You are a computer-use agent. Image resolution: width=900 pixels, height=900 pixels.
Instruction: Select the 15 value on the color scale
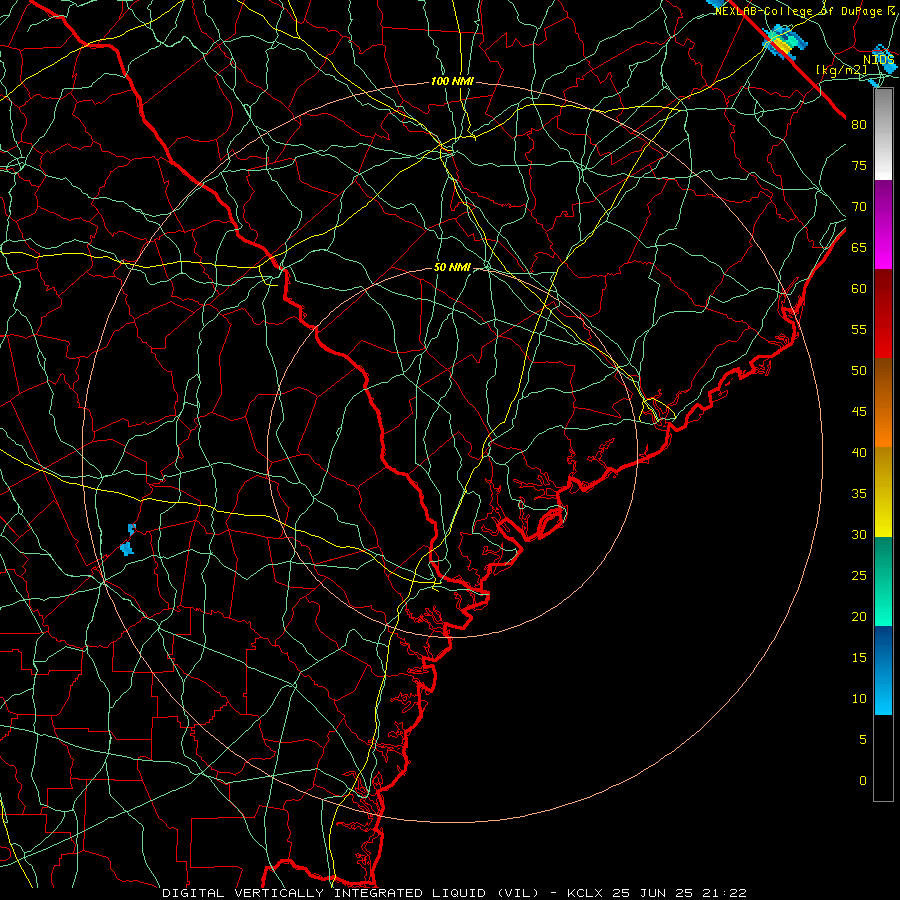pyautogui.click(x=859, y=657)
